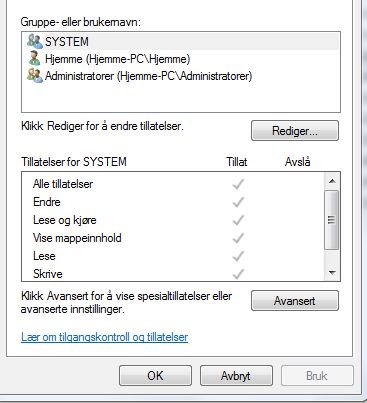The height and width of the screenshot is (403, 367).
Task: Select the SYSTEM entry in the user list
Action: point(181,42)
